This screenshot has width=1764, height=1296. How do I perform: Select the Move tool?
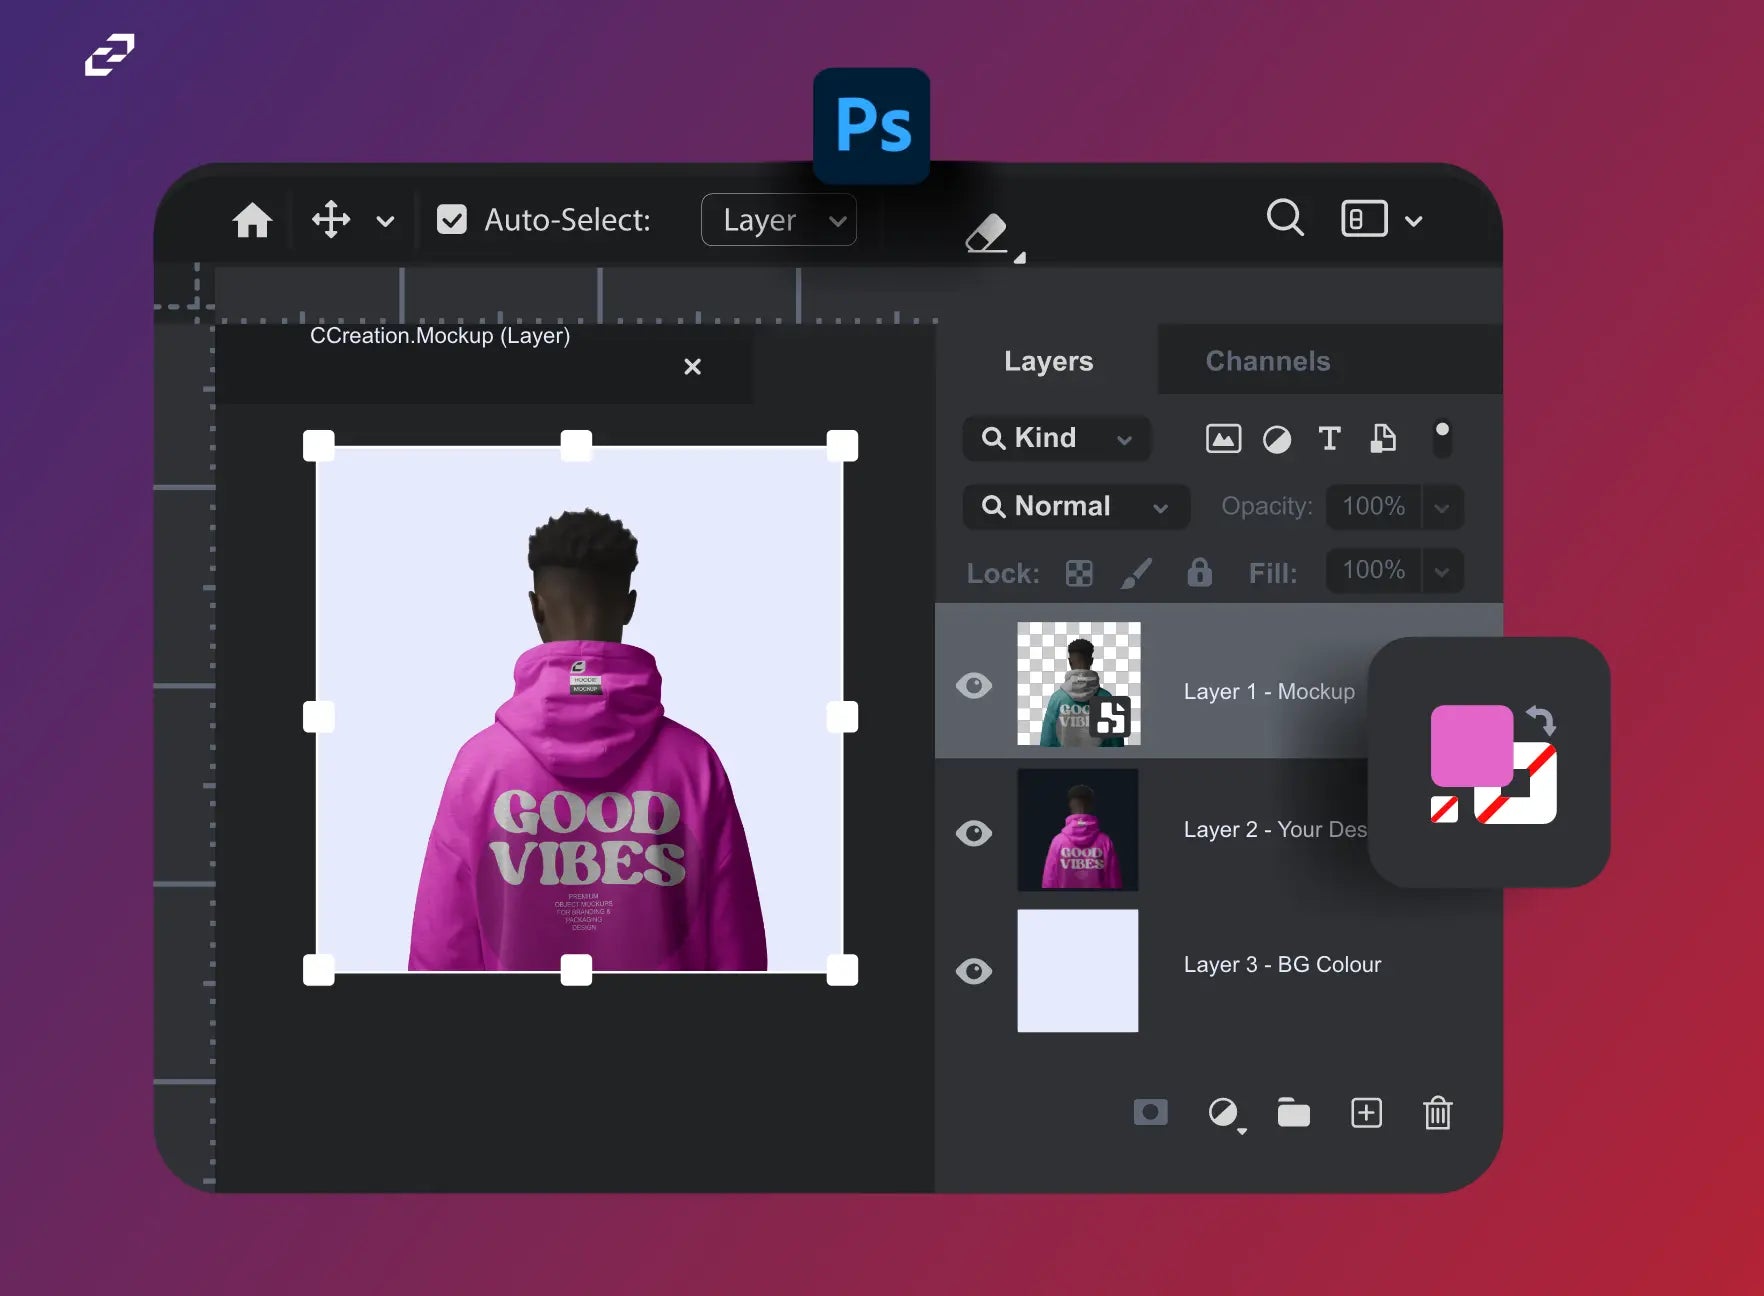coord(331,219)
